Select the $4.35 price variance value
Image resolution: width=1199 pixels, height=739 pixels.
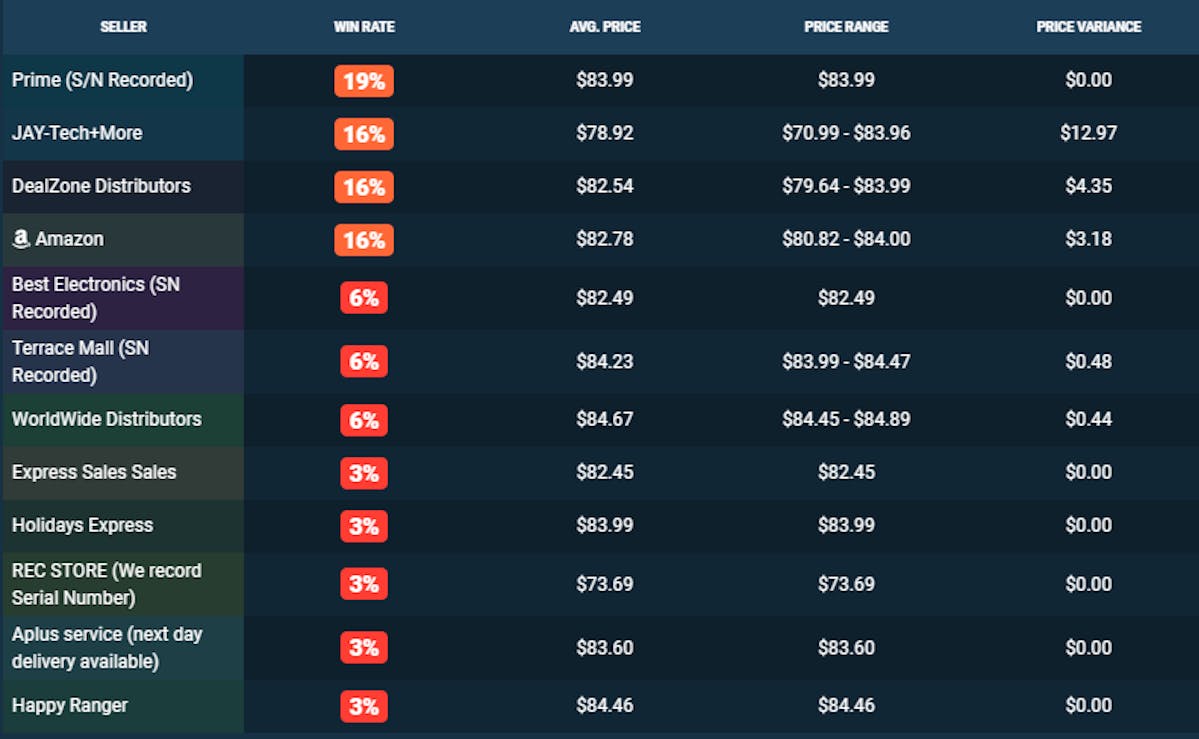[x=1088, y=186]
